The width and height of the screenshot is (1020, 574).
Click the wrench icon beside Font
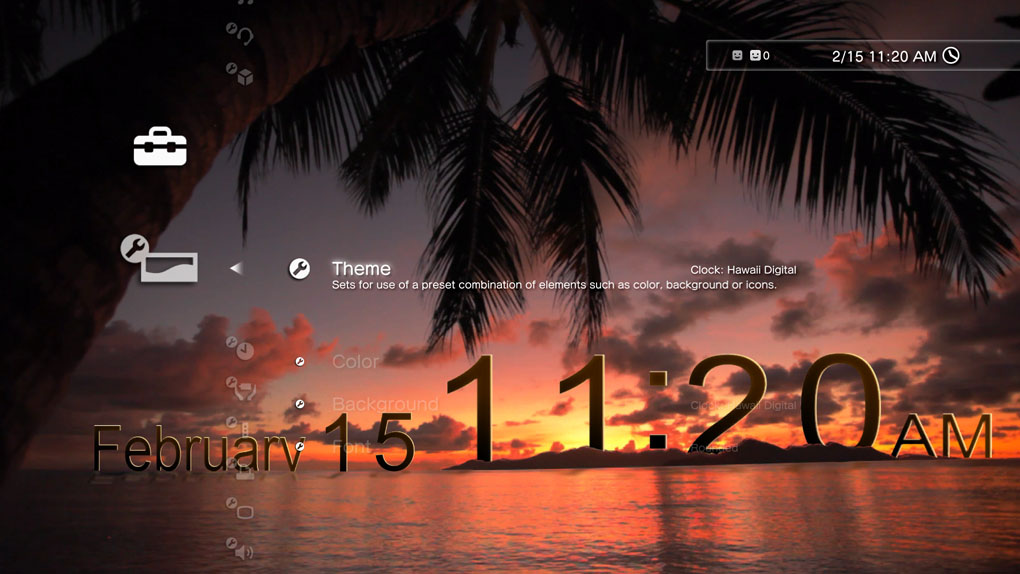click(300, 446)
